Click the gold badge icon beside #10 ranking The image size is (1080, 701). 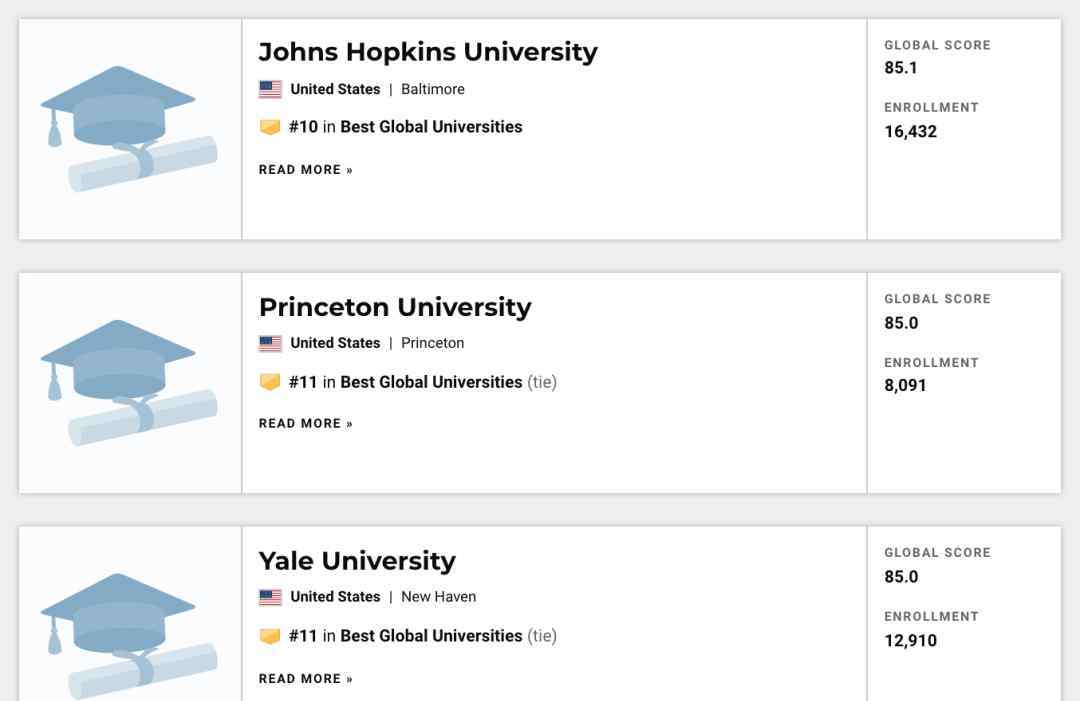pos(270,127)
